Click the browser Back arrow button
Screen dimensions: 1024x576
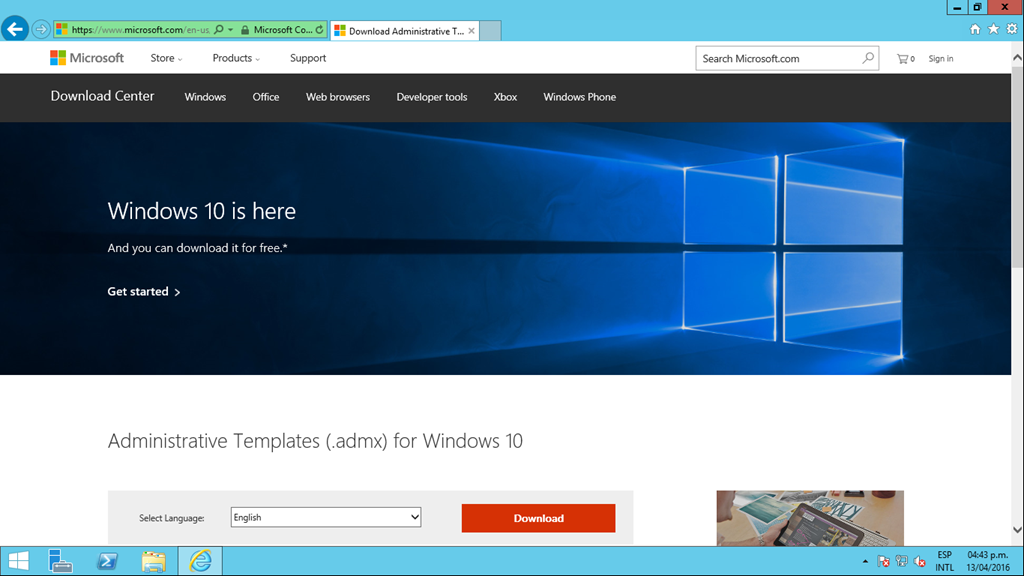click(x=14, y=29)
